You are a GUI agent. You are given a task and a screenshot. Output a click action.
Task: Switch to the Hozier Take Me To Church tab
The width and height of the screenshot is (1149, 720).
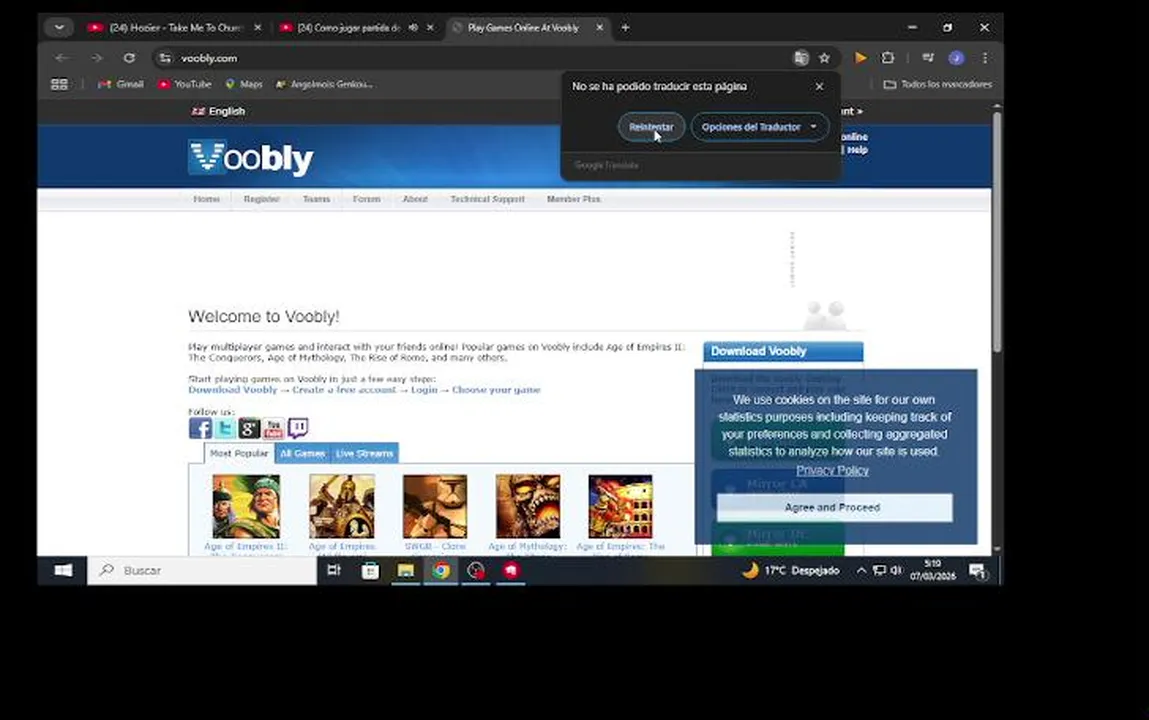click(x=174, y=27)
